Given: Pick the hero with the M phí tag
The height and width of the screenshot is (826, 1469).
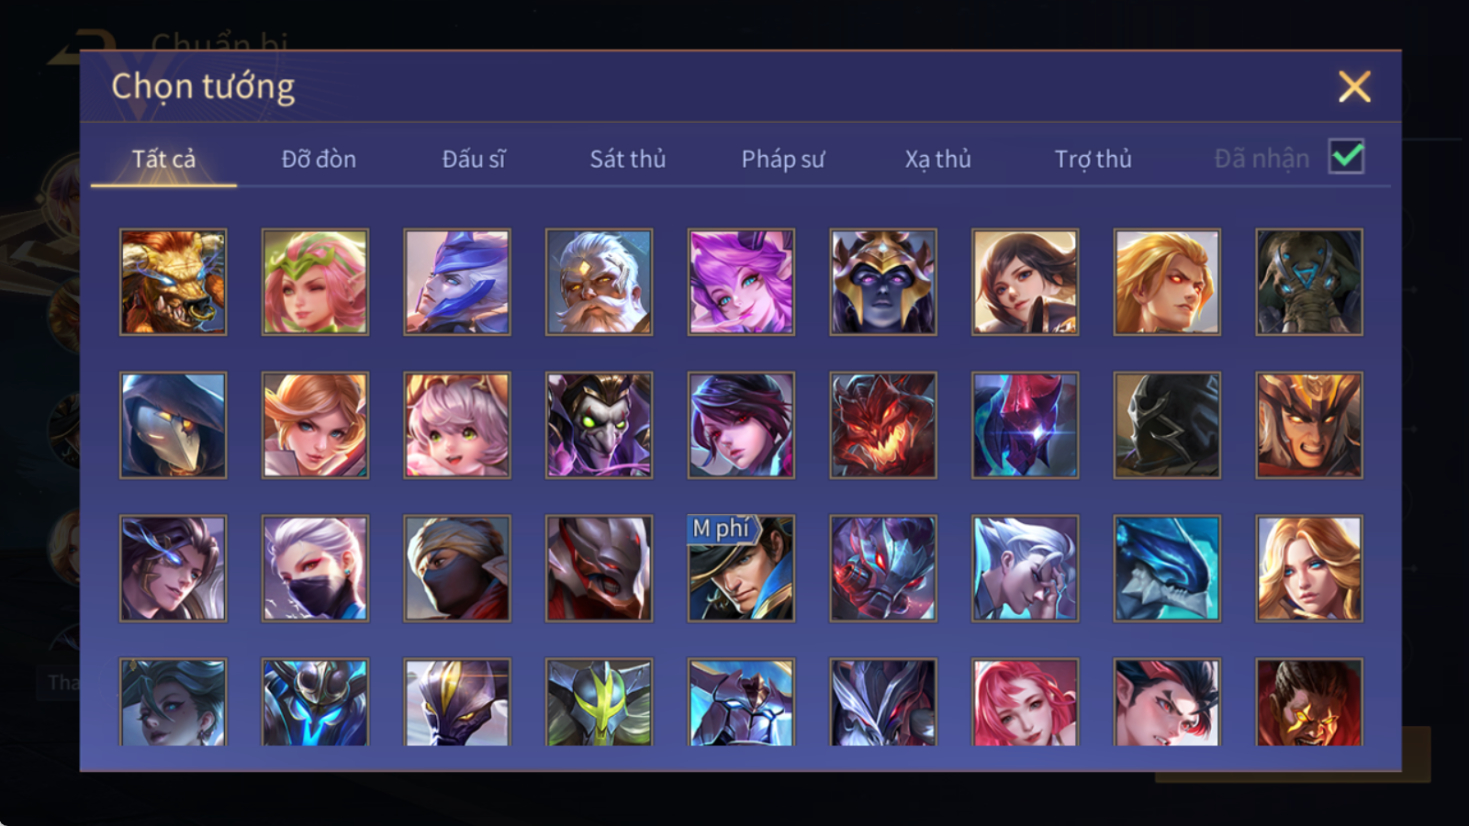Looking at the screenshot, I should click(x=741, y=568).
